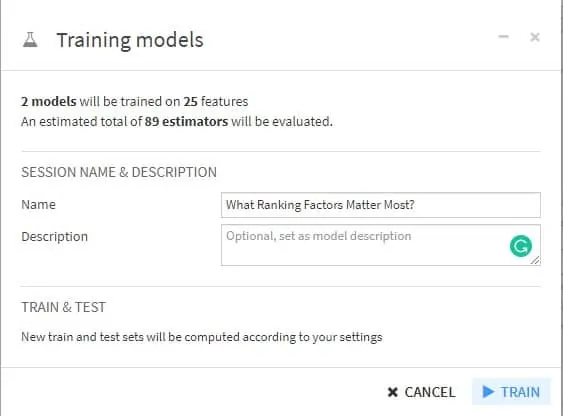
Task: Click the Name field label
Action: click(x=38, y=205)
